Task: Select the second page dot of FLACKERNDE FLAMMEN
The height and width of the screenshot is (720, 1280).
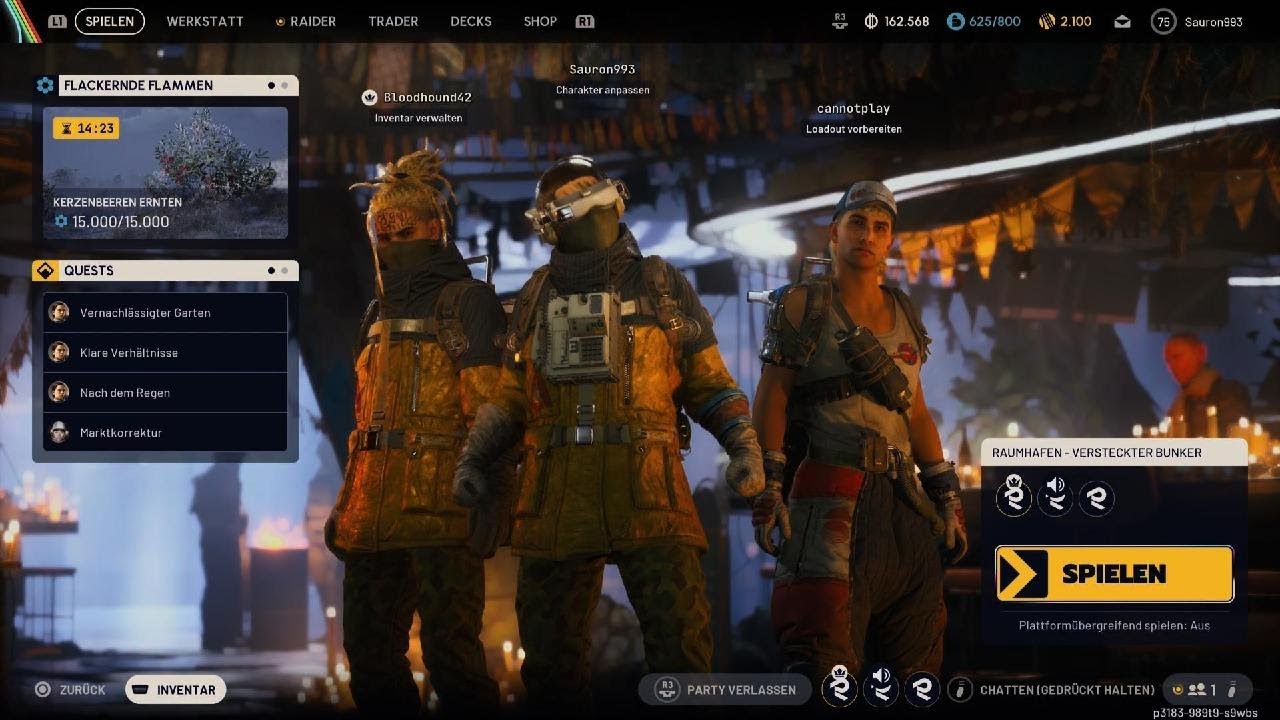Action: 284,85
